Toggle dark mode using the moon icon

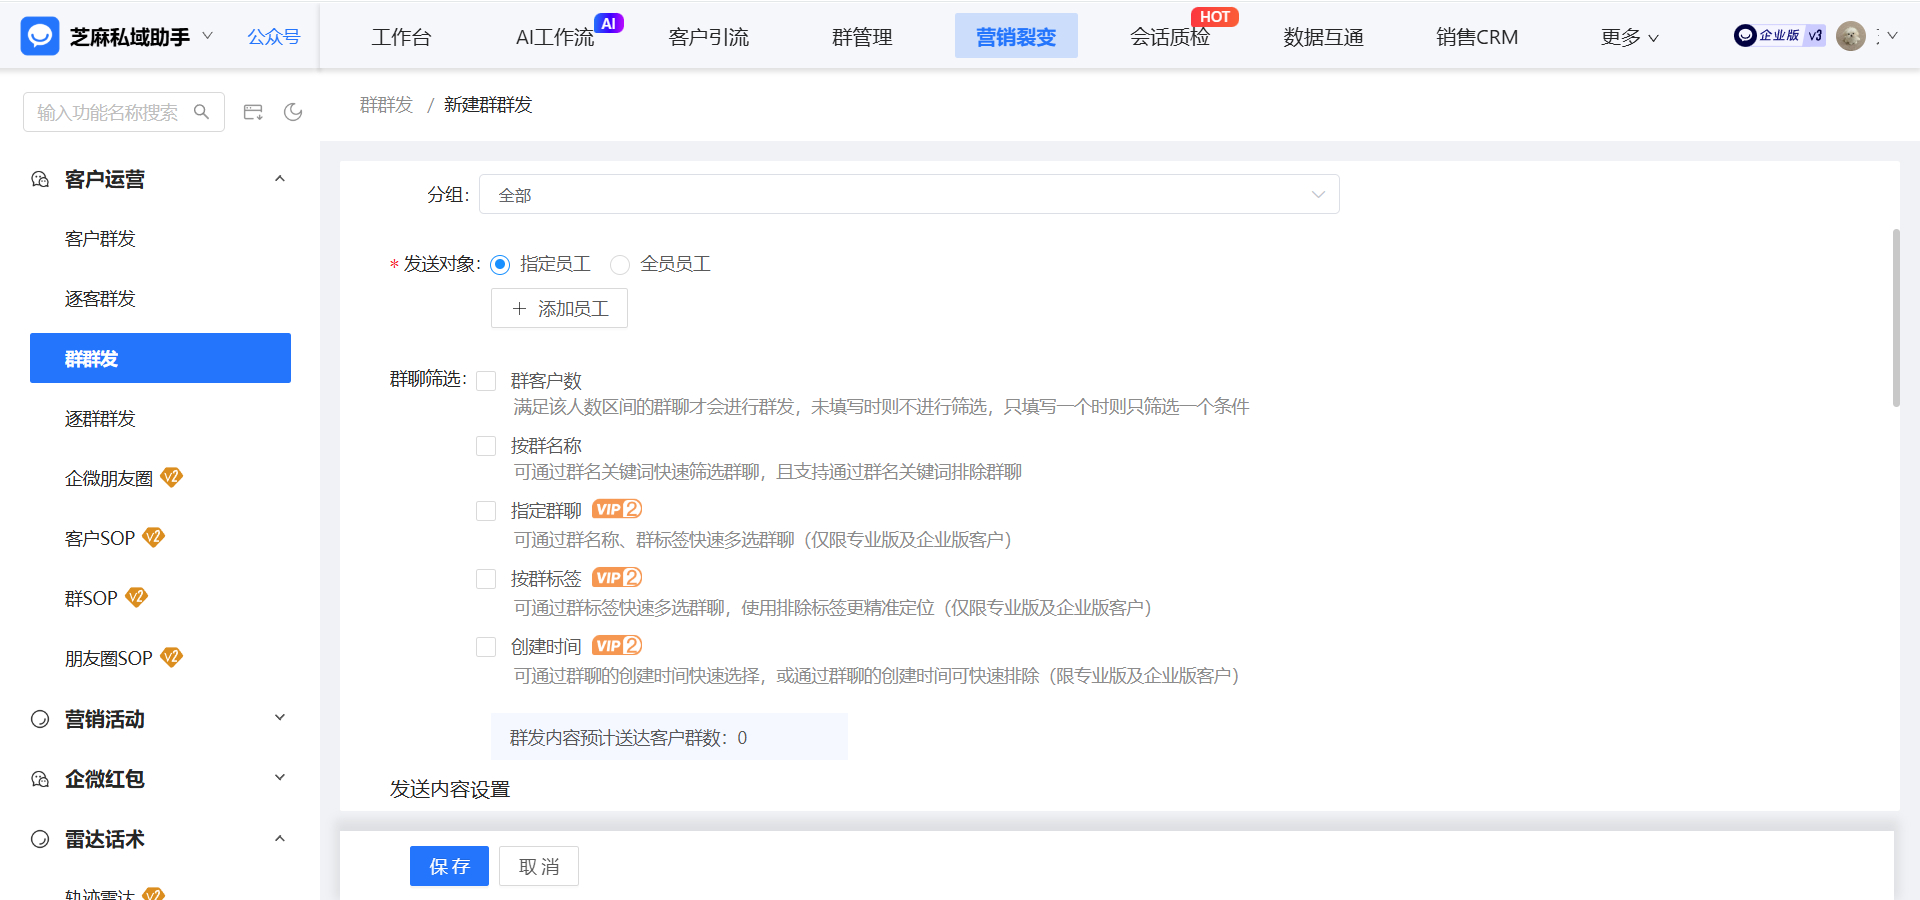pyautogui.click(x=293, y=112)
